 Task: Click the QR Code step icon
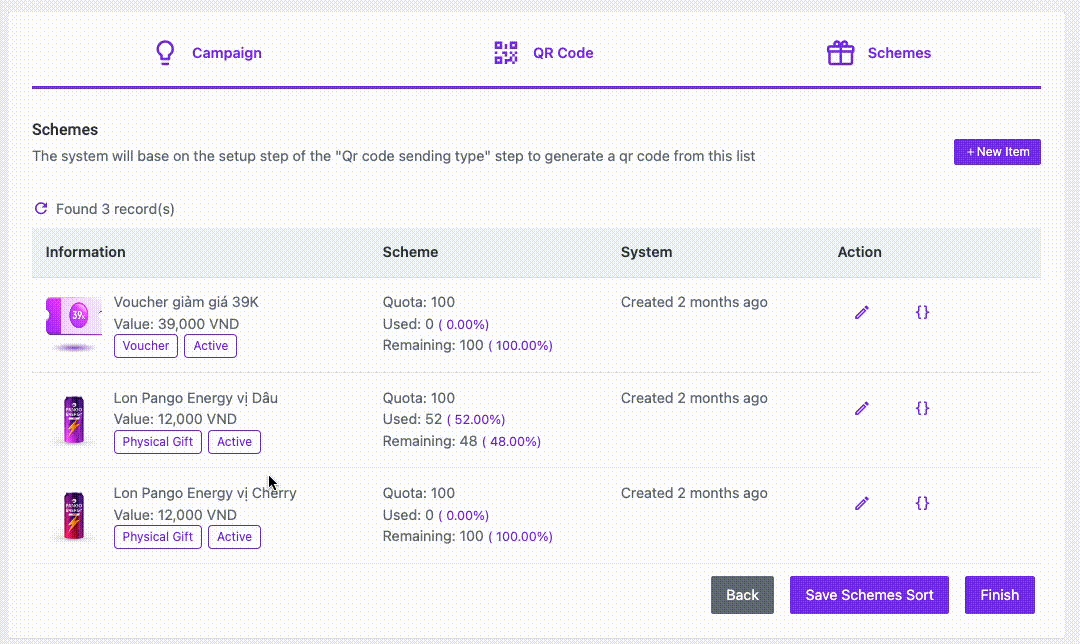point(506,53)
